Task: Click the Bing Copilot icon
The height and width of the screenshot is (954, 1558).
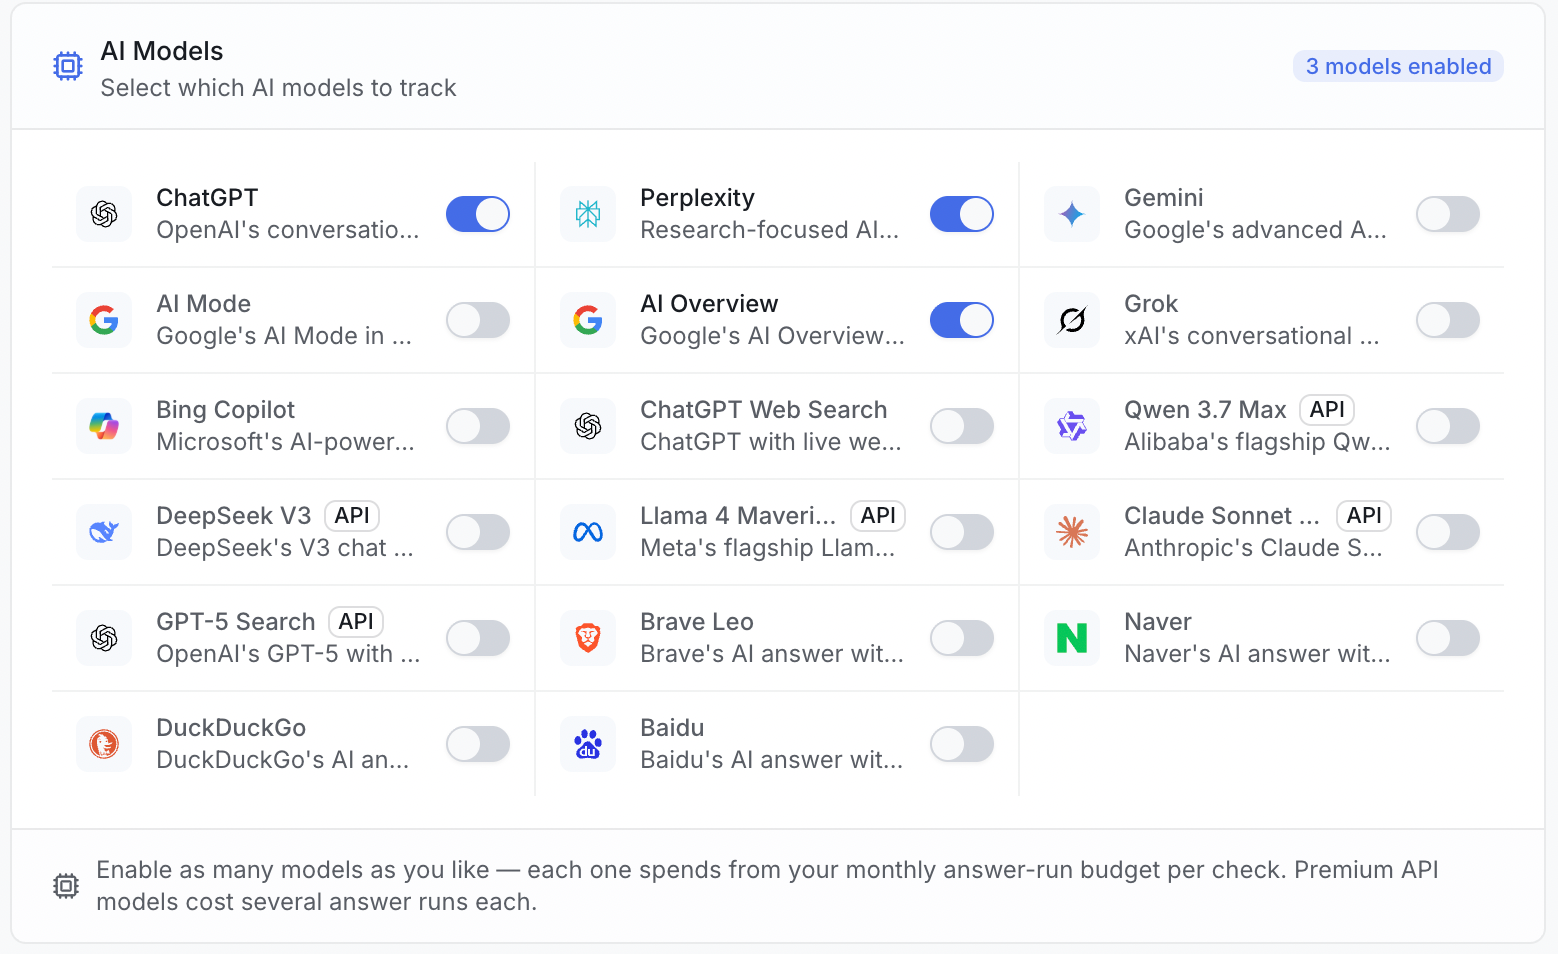Action: 104,426
